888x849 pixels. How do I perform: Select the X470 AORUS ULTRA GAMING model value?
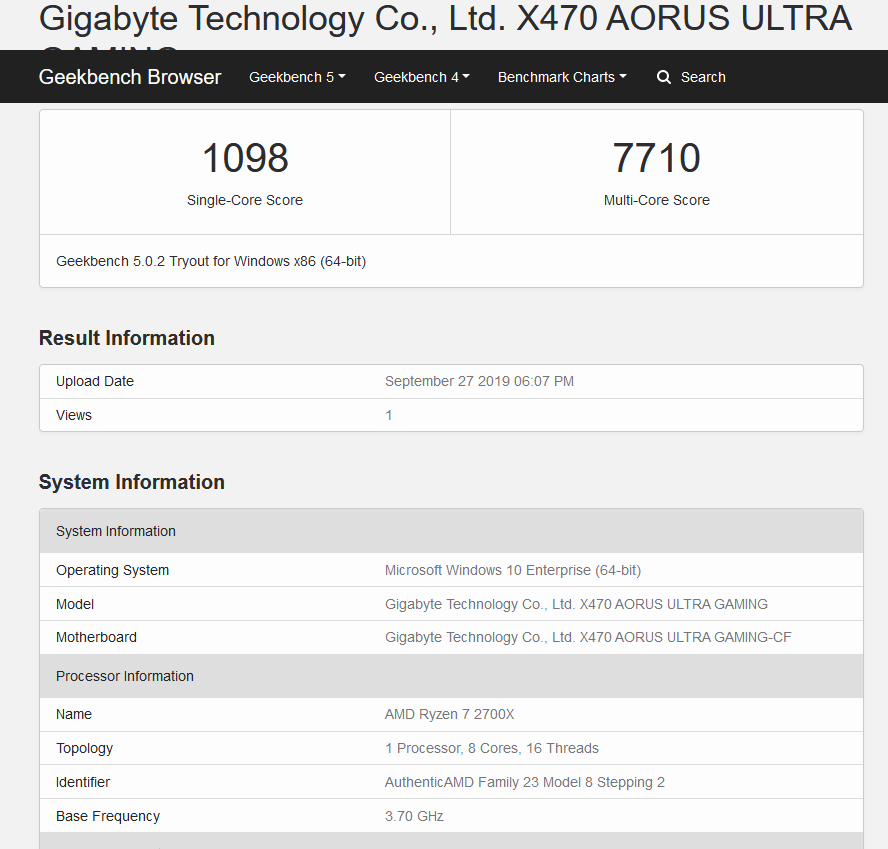577,604
